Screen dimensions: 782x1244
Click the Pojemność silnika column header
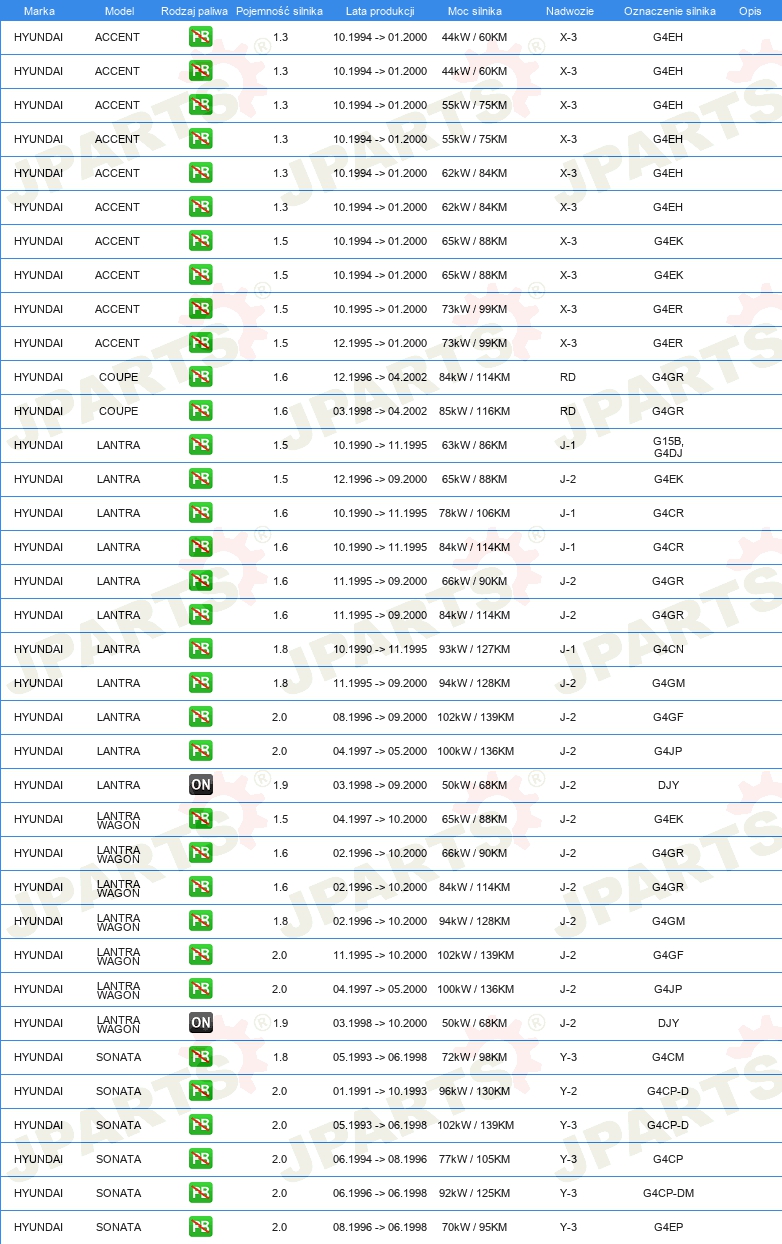(279, 11)
